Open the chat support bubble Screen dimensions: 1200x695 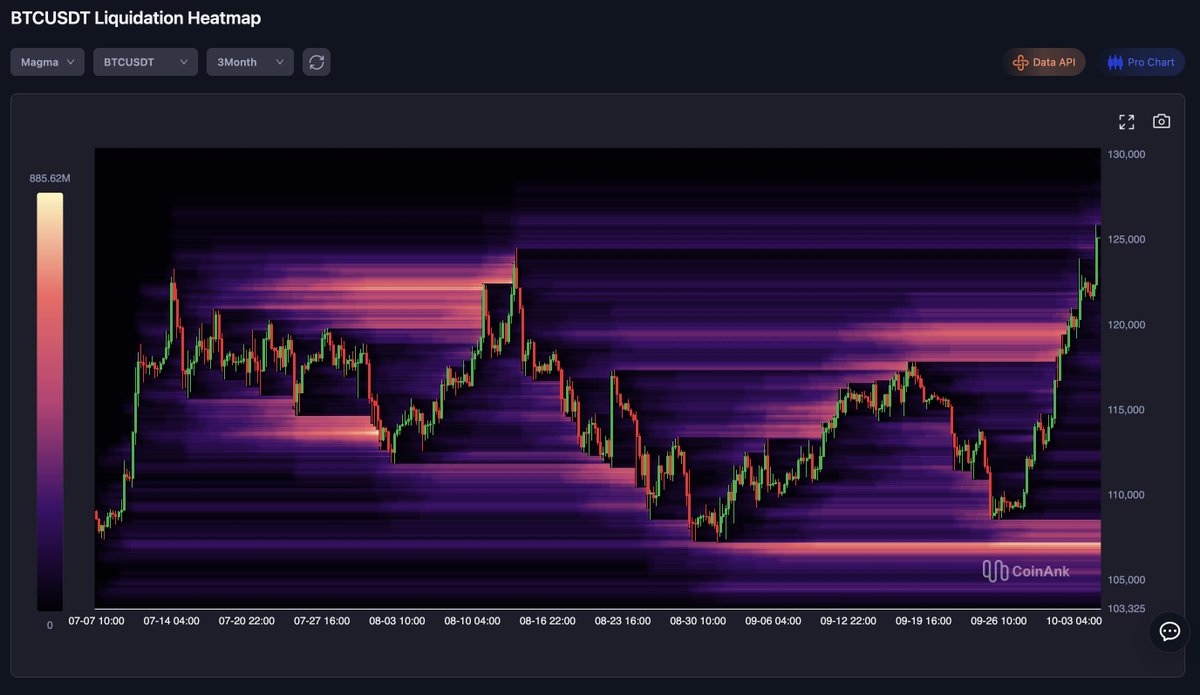pyautogui.click(x=1168, y=632)
